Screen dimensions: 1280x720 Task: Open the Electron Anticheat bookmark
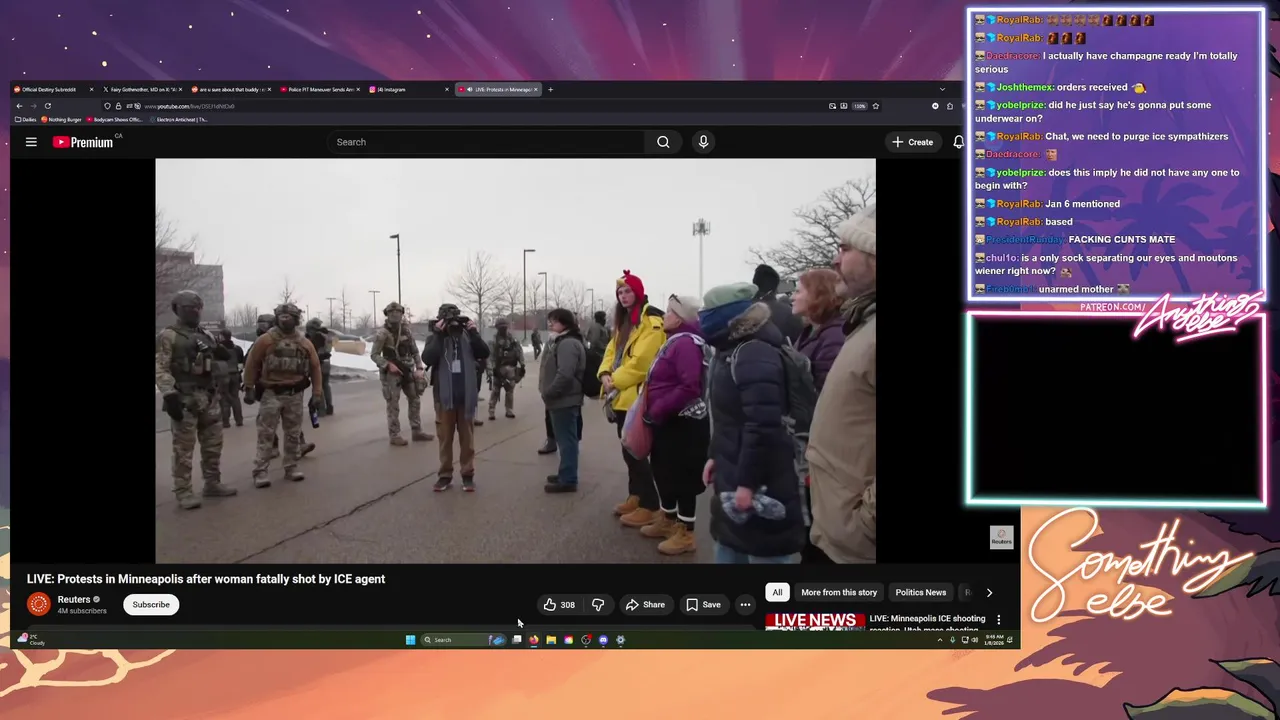point(179,119)
